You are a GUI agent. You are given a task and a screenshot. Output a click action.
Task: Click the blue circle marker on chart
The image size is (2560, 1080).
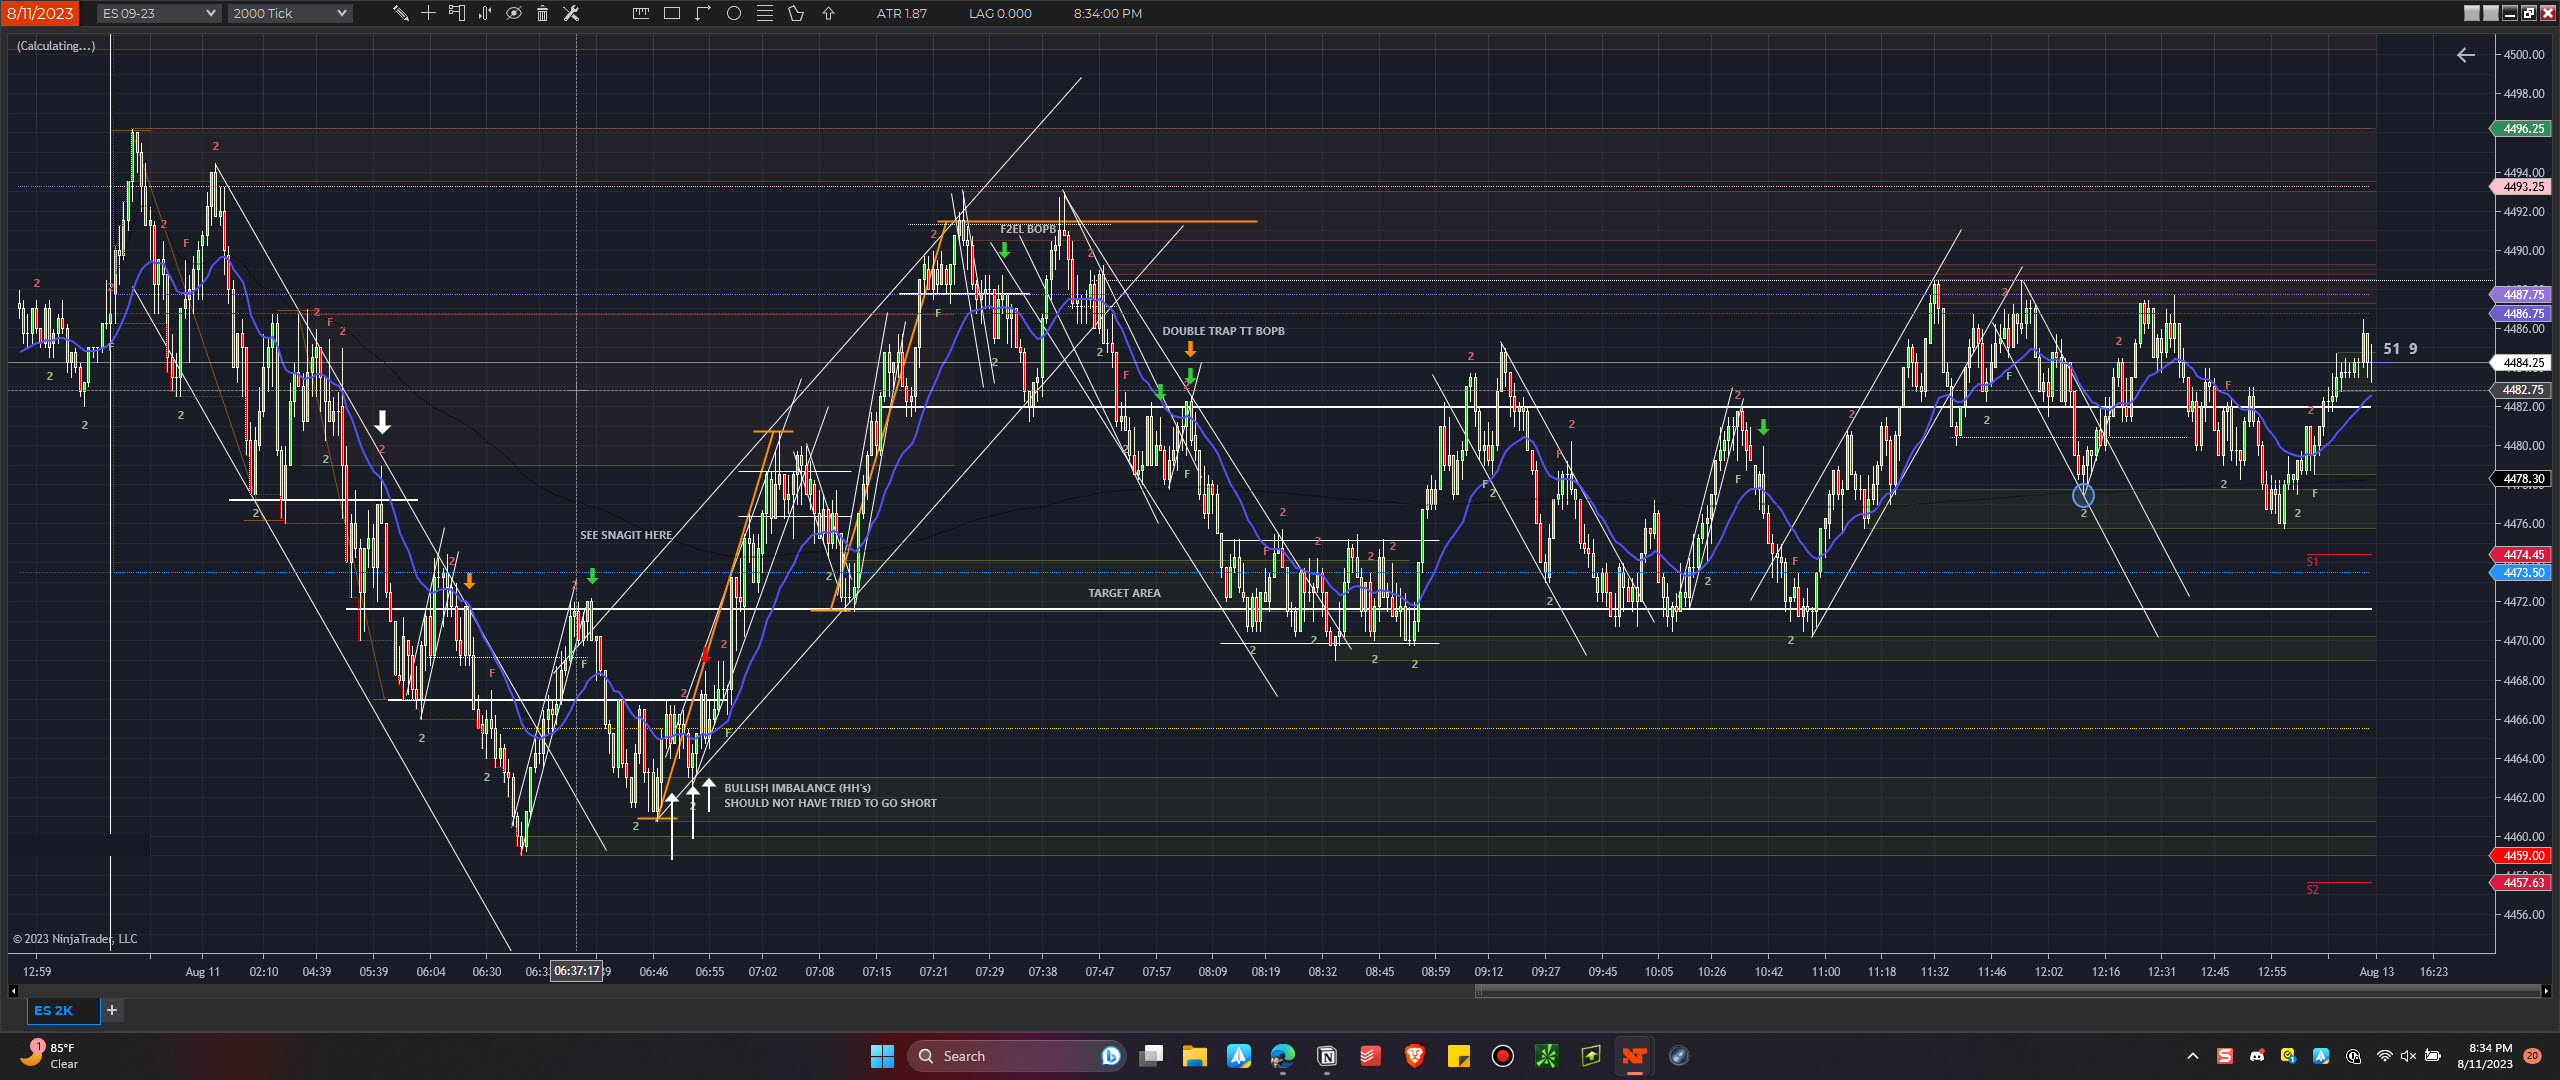pos(2083,495)
